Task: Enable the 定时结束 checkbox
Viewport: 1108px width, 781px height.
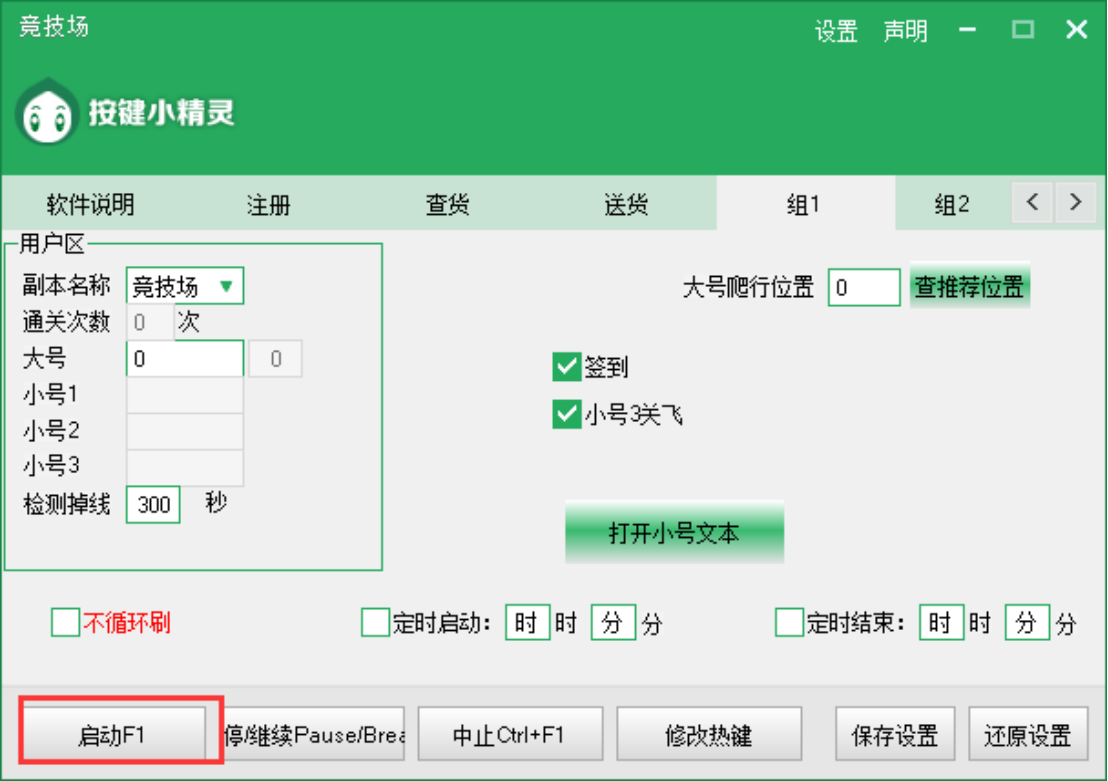Action: (789, 623)
